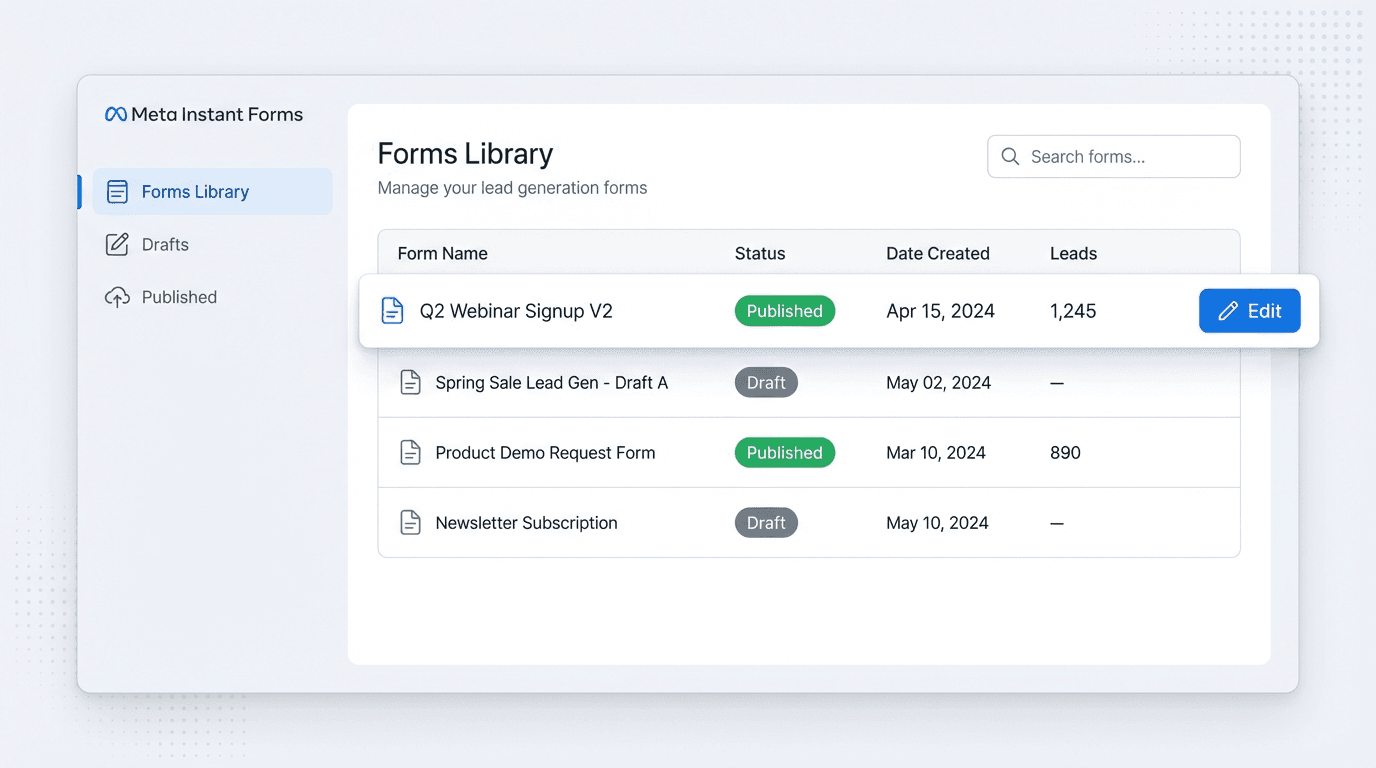Select the document icon for Newsletter Subscription
The width and height of the screenshot is (1376, 768).
pyautogui.click(x=410, y=522)
